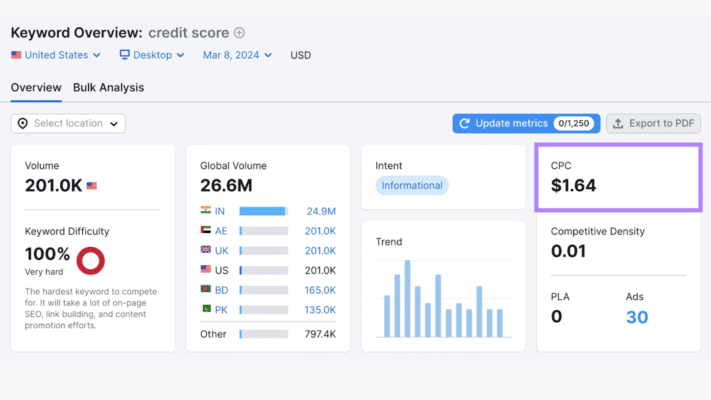Viewport: 711px width, 400px height.
Task: Open the PK country link
Action: tap(221, 310)
